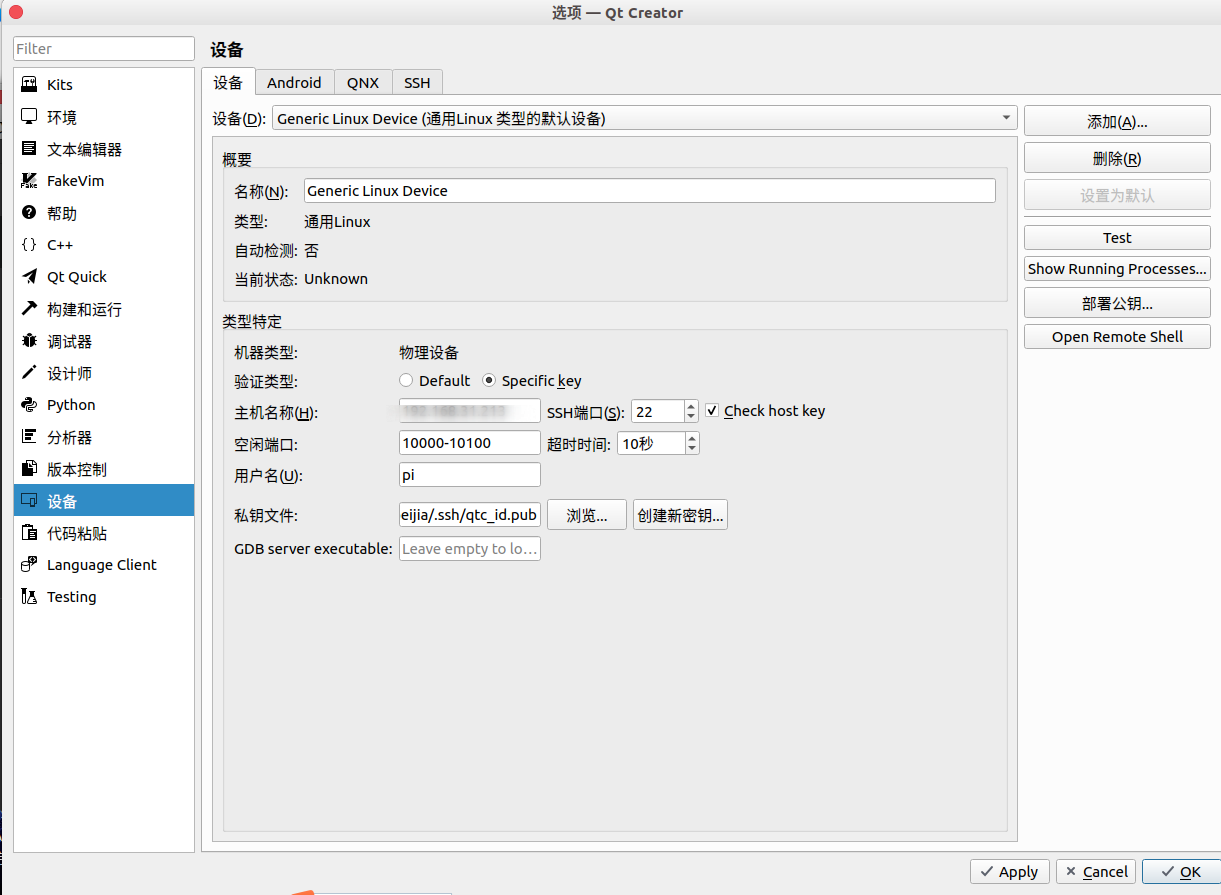Increase SSH端口 using the up stepper
1221x895 pixels.
click(x=690, y=405)
